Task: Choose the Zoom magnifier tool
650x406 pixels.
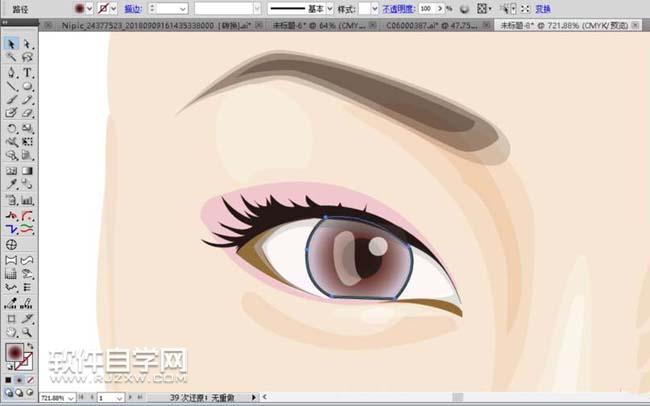Action: click(27, 332)
